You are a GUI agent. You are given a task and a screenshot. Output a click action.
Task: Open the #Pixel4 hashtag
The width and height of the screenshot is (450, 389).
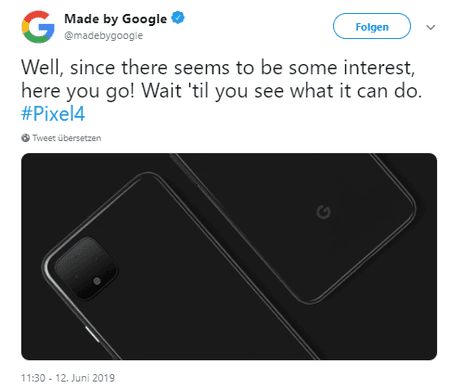[53, 114]
